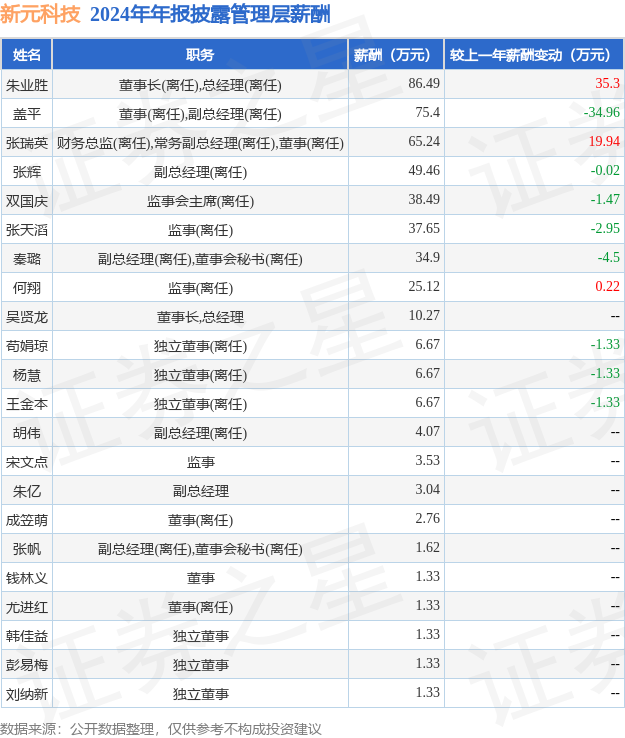Click the change value -2.95

pyautogui.click(x=605, y=228)
